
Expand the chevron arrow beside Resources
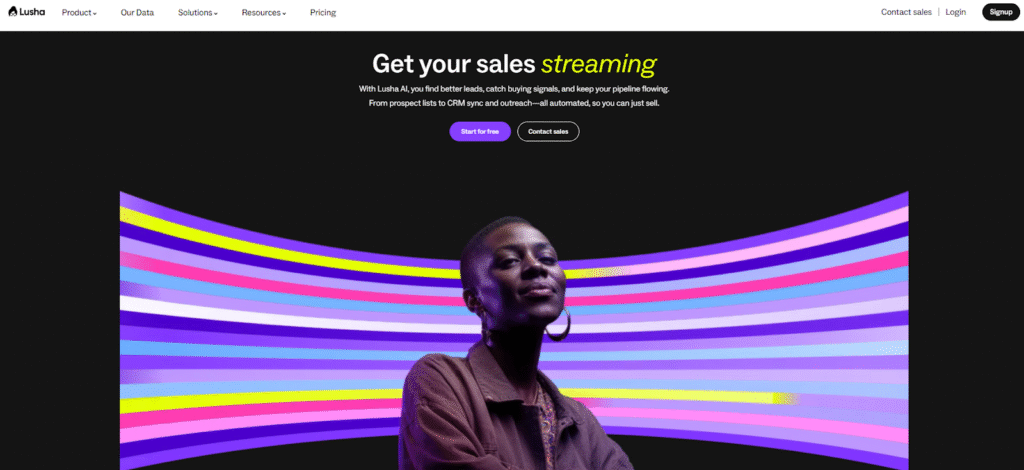(x=284, y=14)
